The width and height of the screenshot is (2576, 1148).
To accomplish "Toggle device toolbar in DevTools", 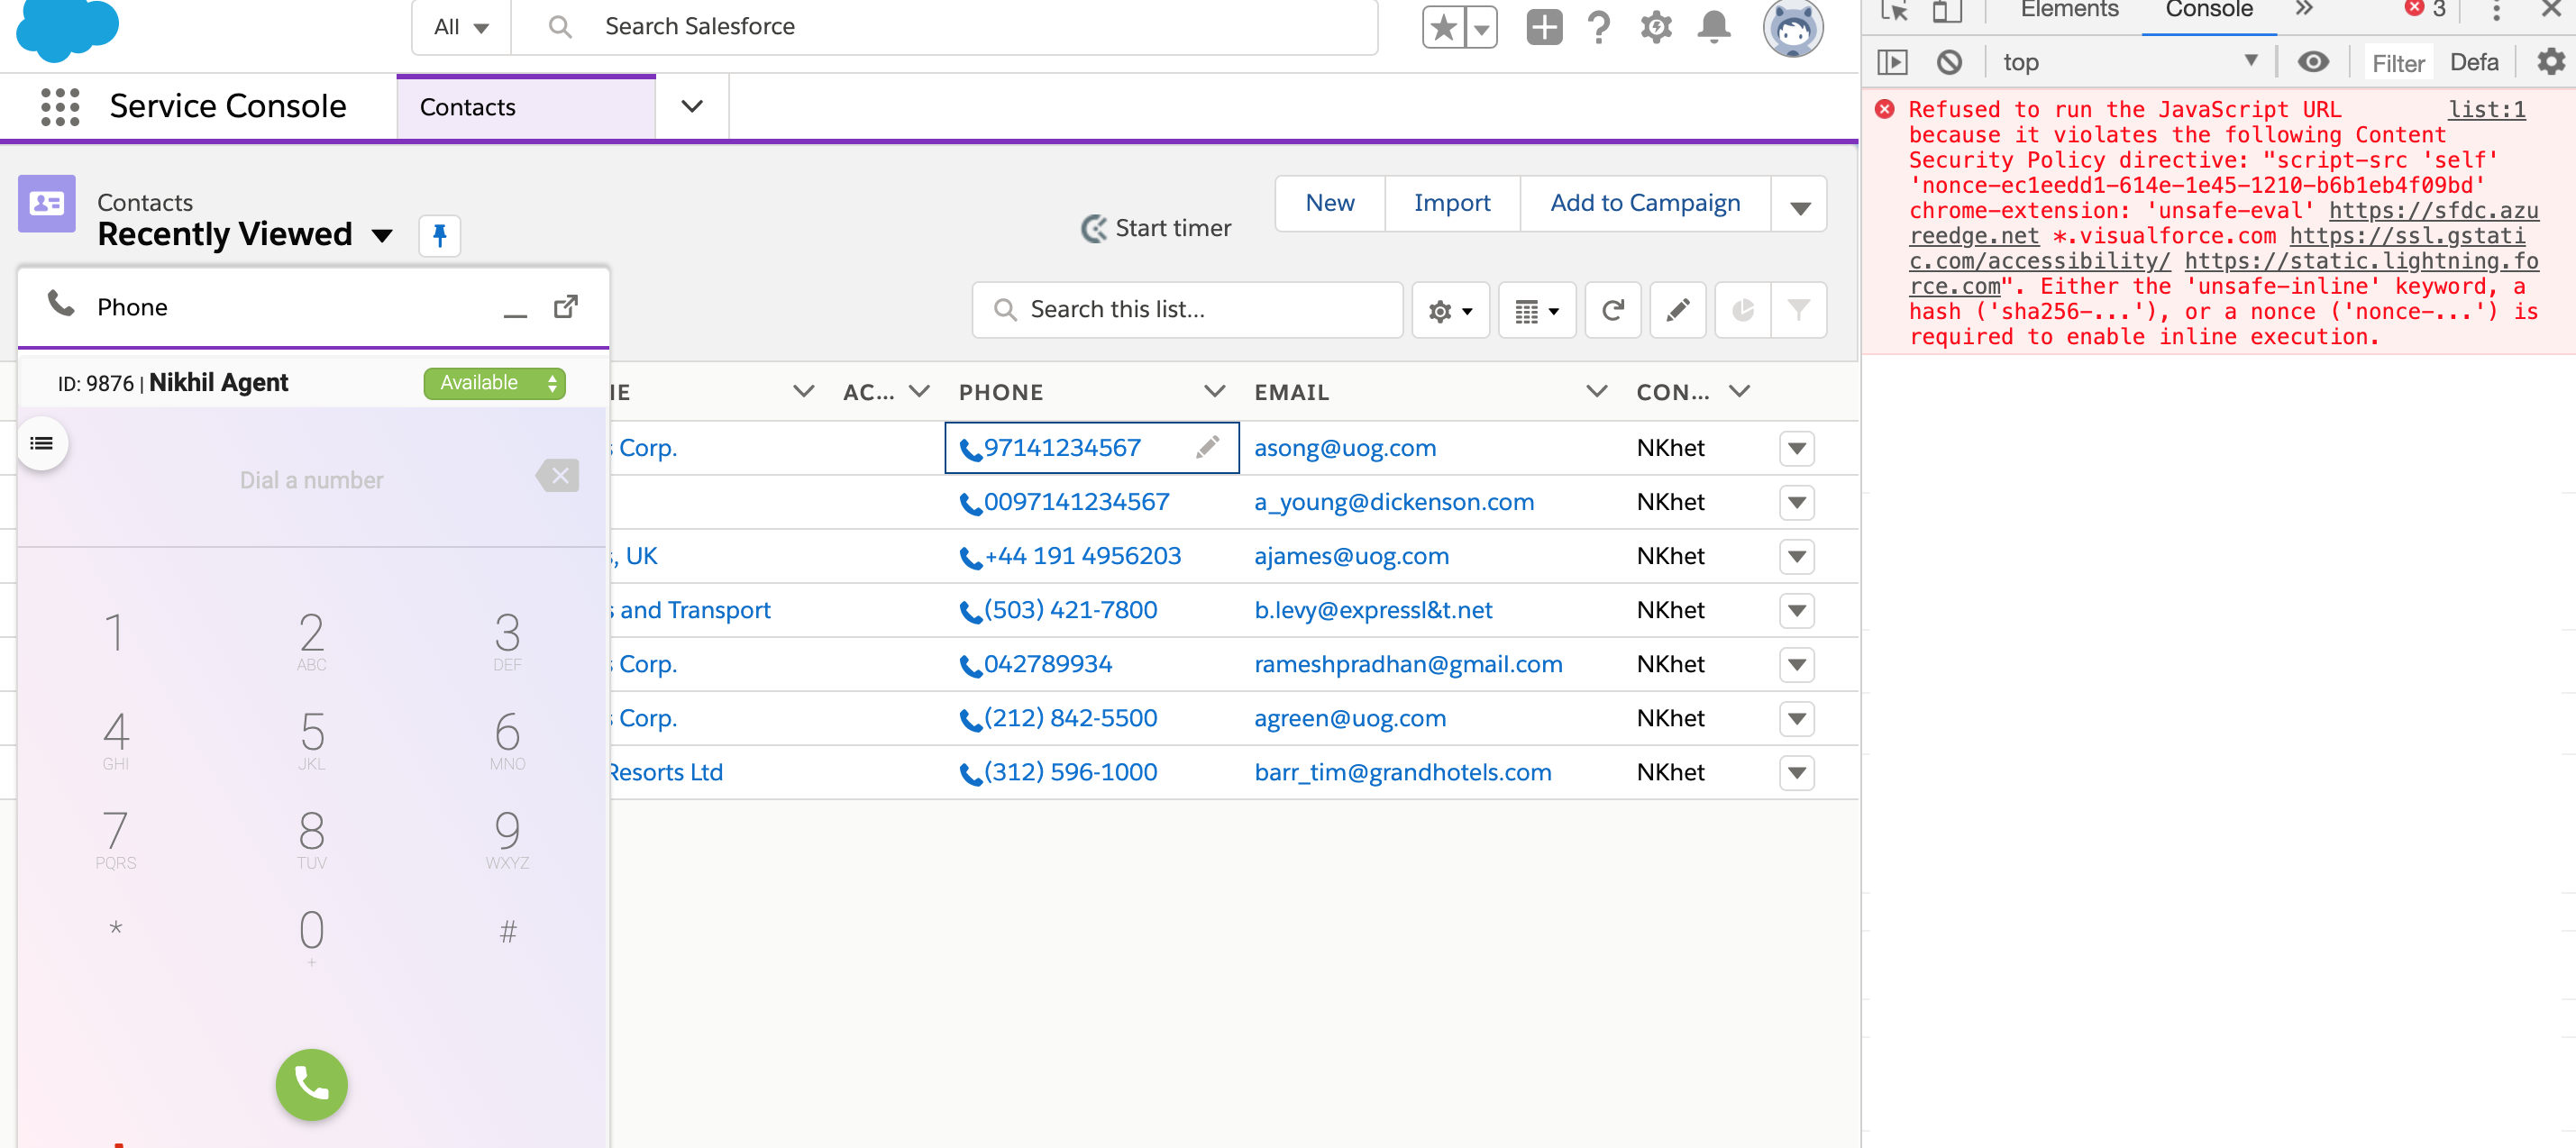I will (x=1946, y=11).
